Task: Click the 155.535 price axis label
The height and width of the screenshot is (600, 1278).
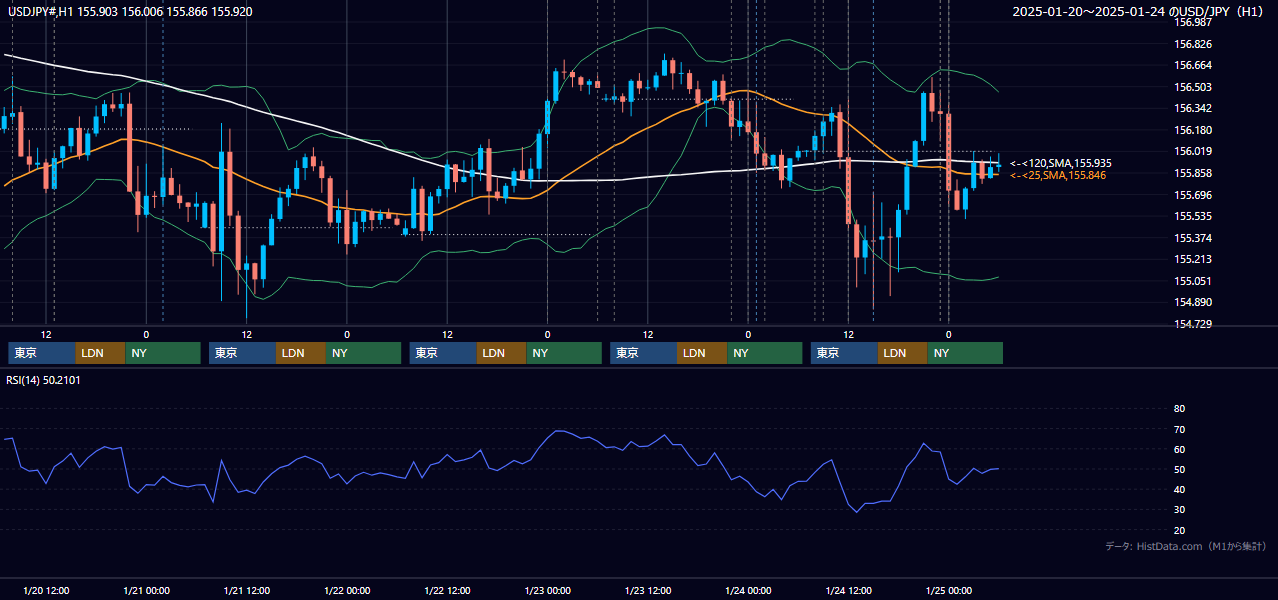Action: [x=1193, y=216]
